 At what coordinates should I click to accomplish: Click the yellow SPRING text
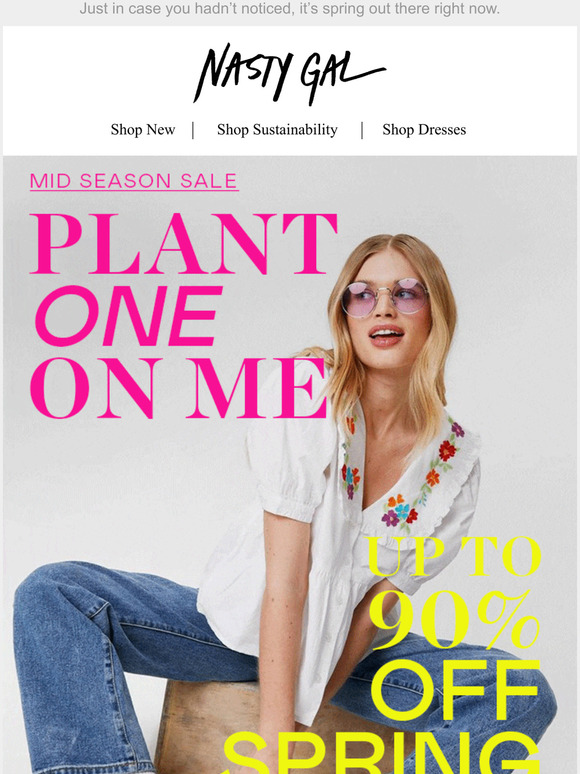coord(382,753)
